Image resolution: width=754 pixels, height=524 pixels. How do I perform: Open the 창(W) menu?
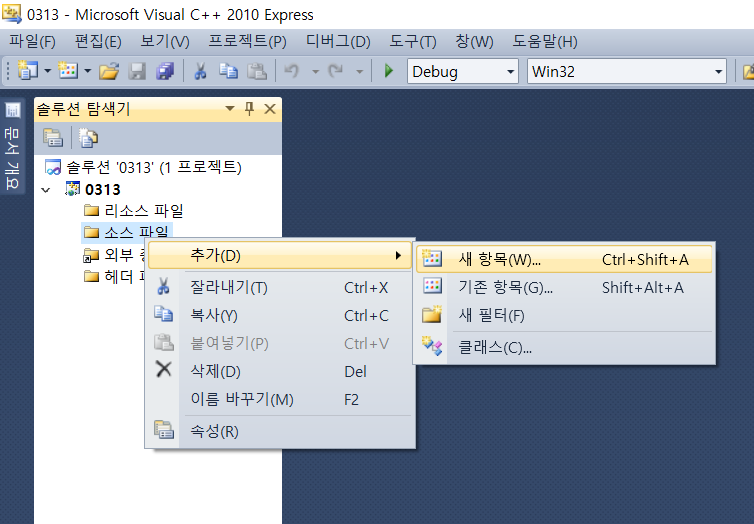474,41
